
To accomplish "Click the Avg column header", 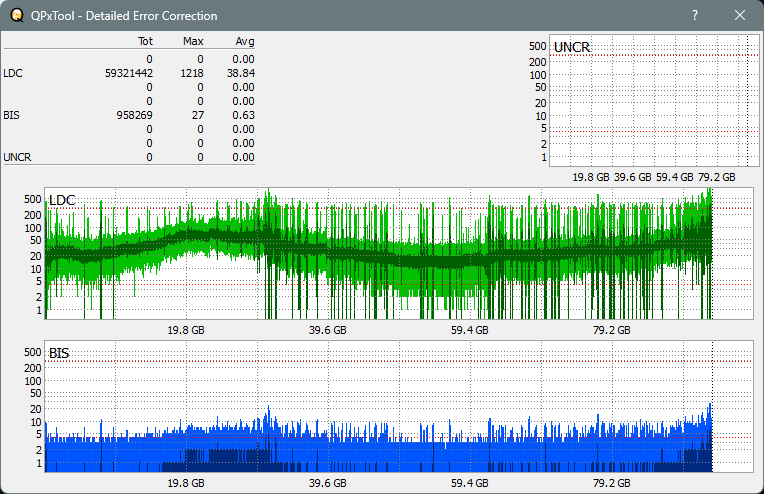I will coord(245,41).
